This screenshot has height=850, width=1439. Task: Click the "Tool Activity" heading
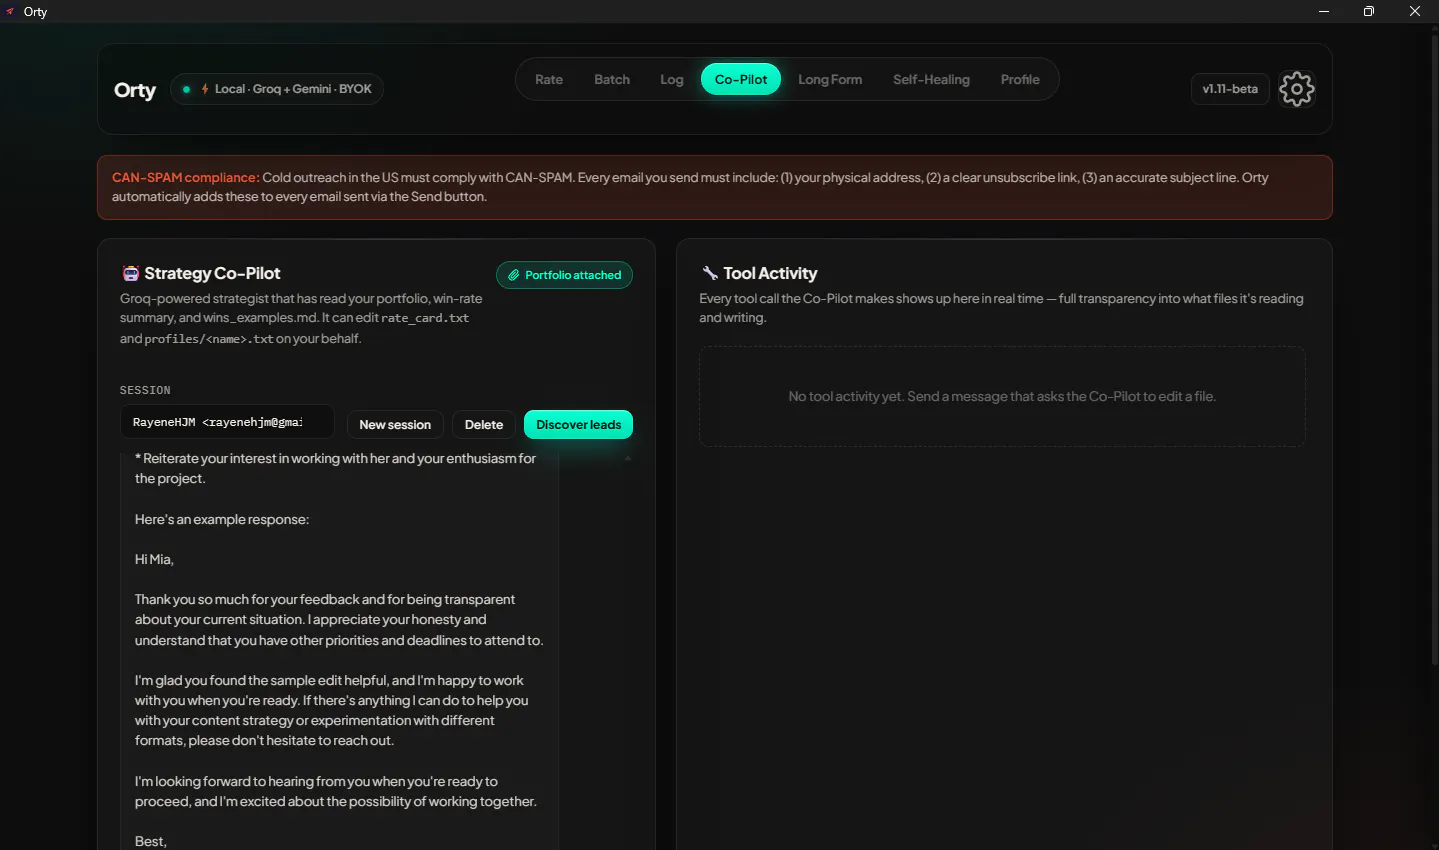[770, 273]
